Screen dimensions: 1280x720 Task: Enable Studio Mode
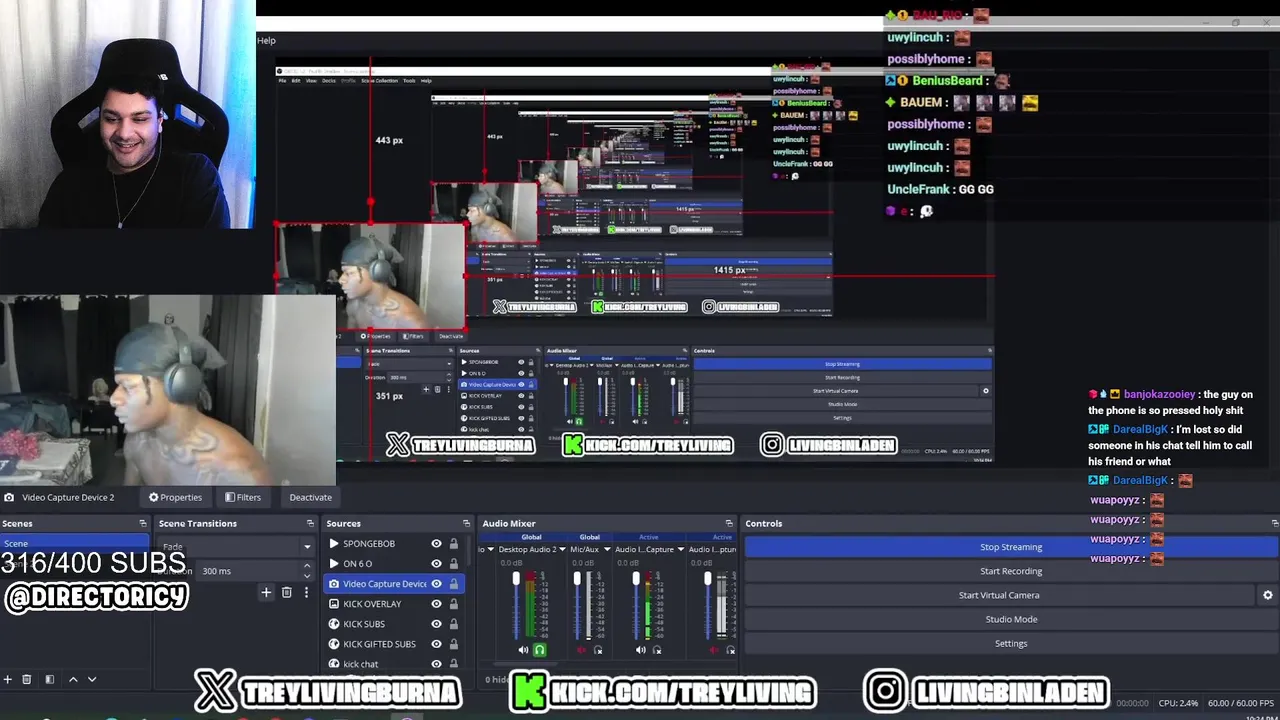(1011, 619)
